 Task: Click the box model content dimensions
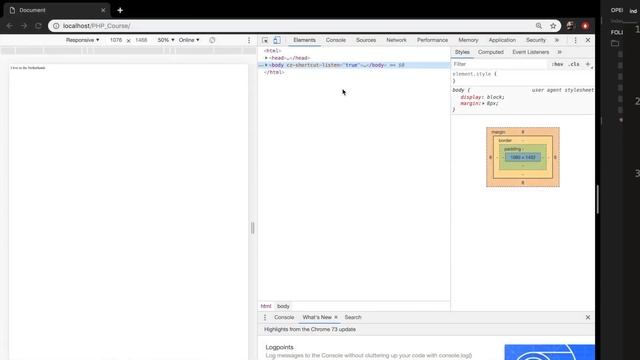tap(523, 157)
